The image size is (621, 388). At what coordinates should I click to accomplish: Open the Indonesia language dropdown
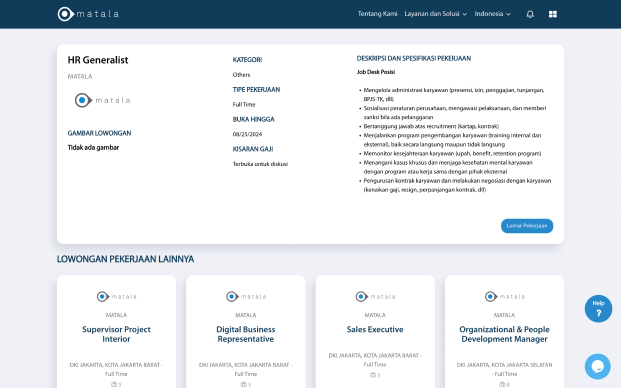coord(493,14)
